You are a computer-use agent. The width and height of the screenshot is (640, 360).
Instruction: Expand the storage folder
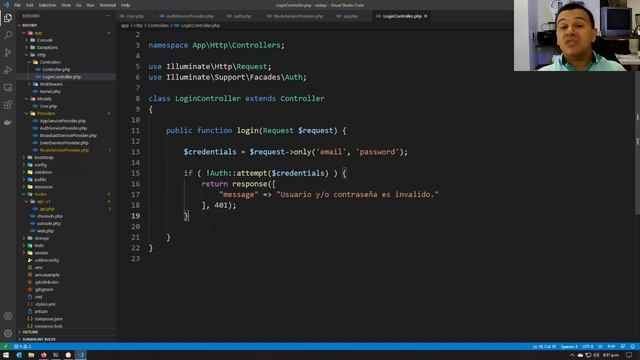[42, 238]
